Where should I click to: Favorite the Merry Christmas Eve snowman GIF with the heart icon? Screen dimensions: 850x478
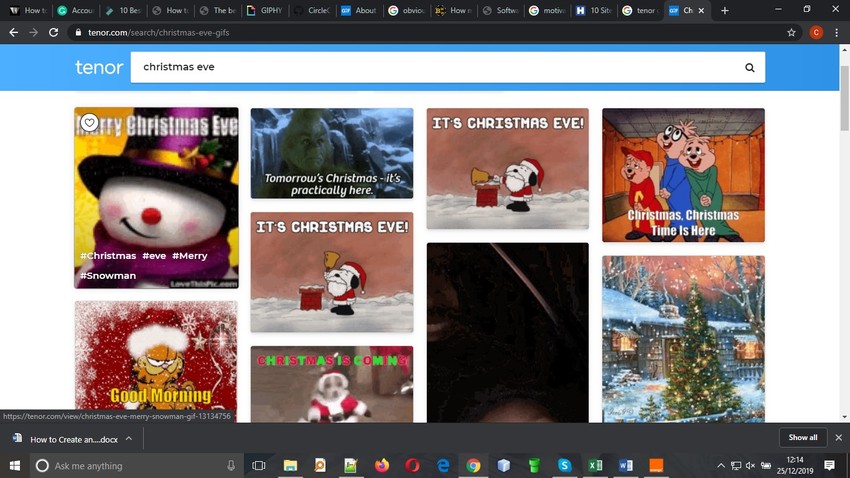(89, 123)
